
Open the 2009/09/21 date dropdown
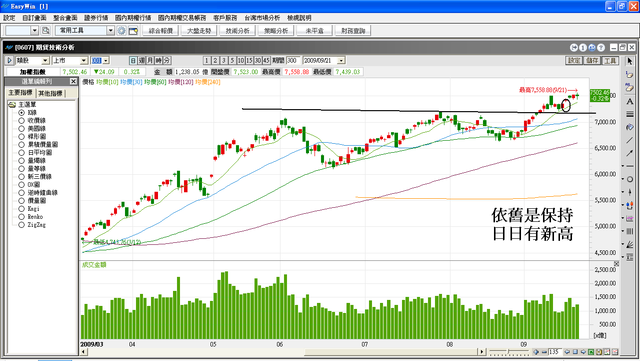341,60
